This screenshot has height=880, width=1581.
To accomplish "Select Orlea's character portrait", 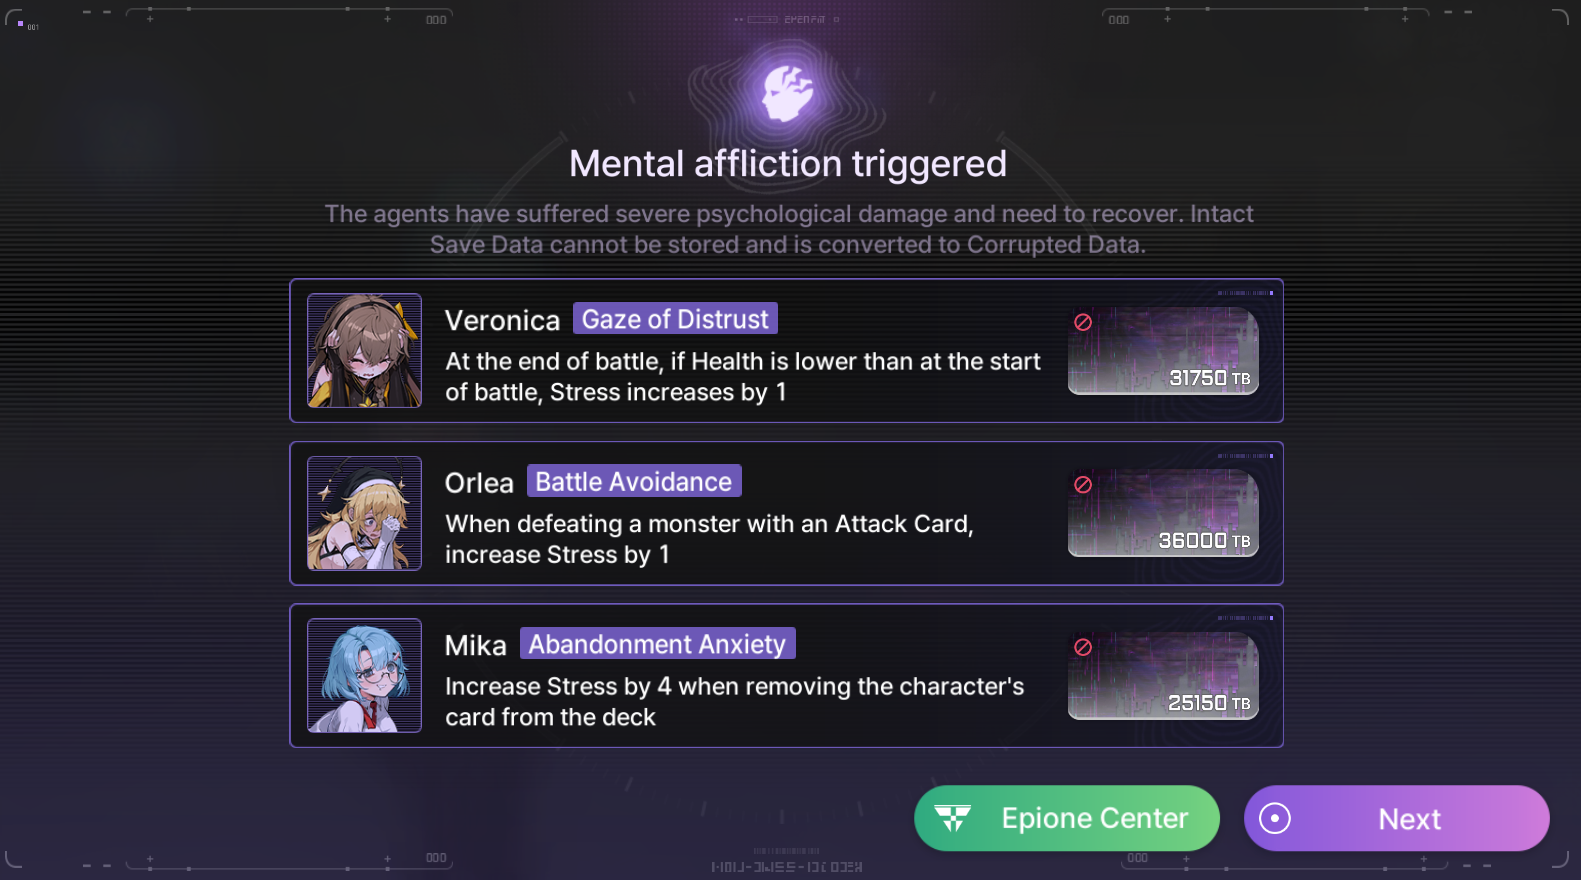I will [x=364, y=513].
